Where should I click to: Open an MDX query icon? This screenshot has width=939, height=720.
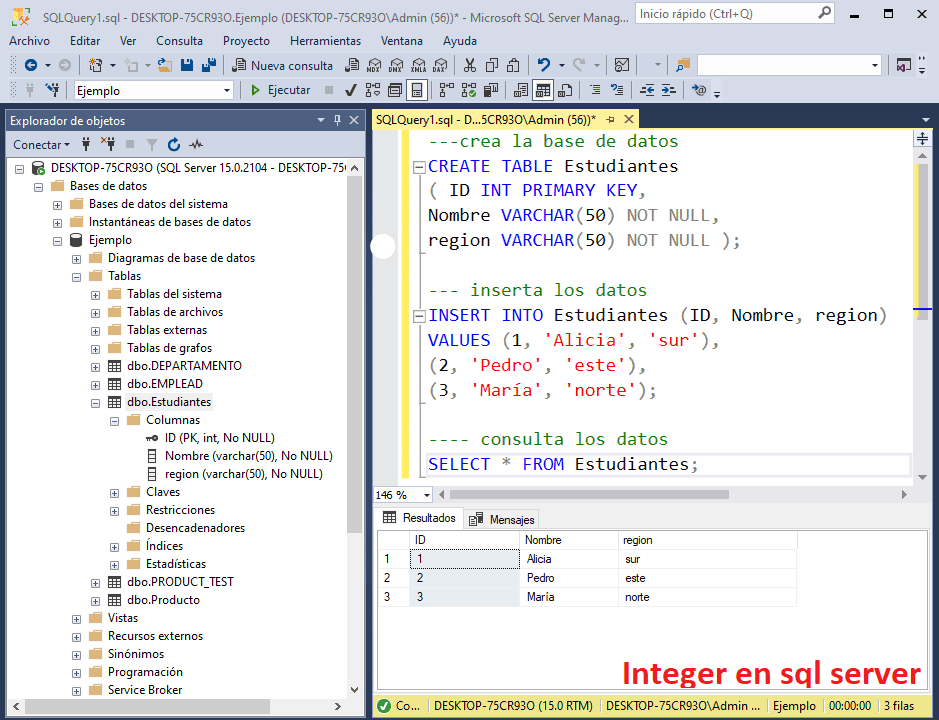point(374,65)
